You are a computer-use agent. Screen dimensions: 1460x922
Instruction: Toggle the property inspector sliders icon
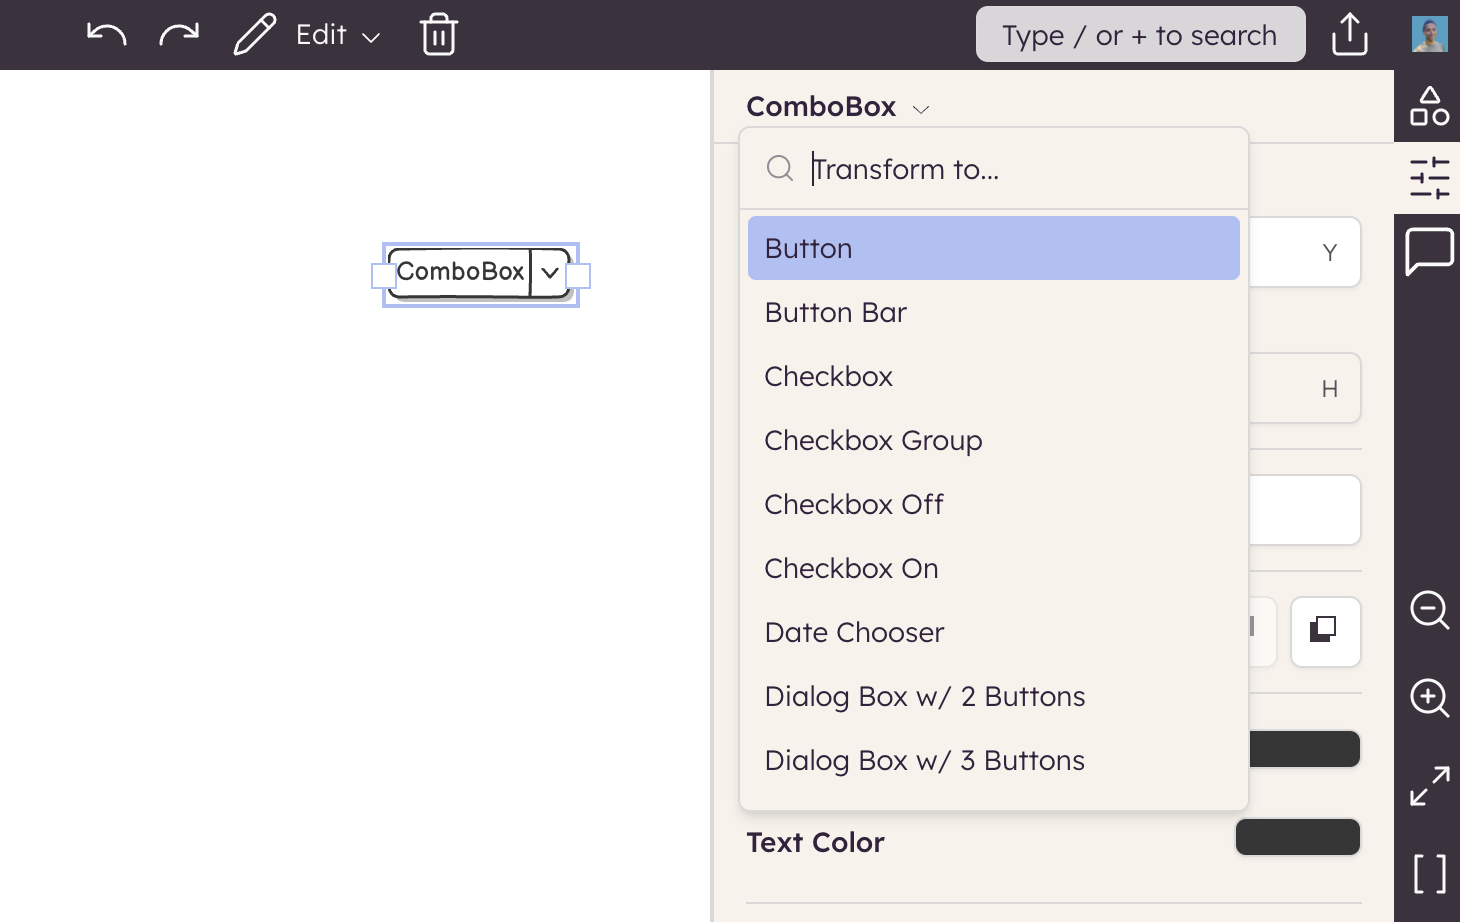click(1429, 178)
